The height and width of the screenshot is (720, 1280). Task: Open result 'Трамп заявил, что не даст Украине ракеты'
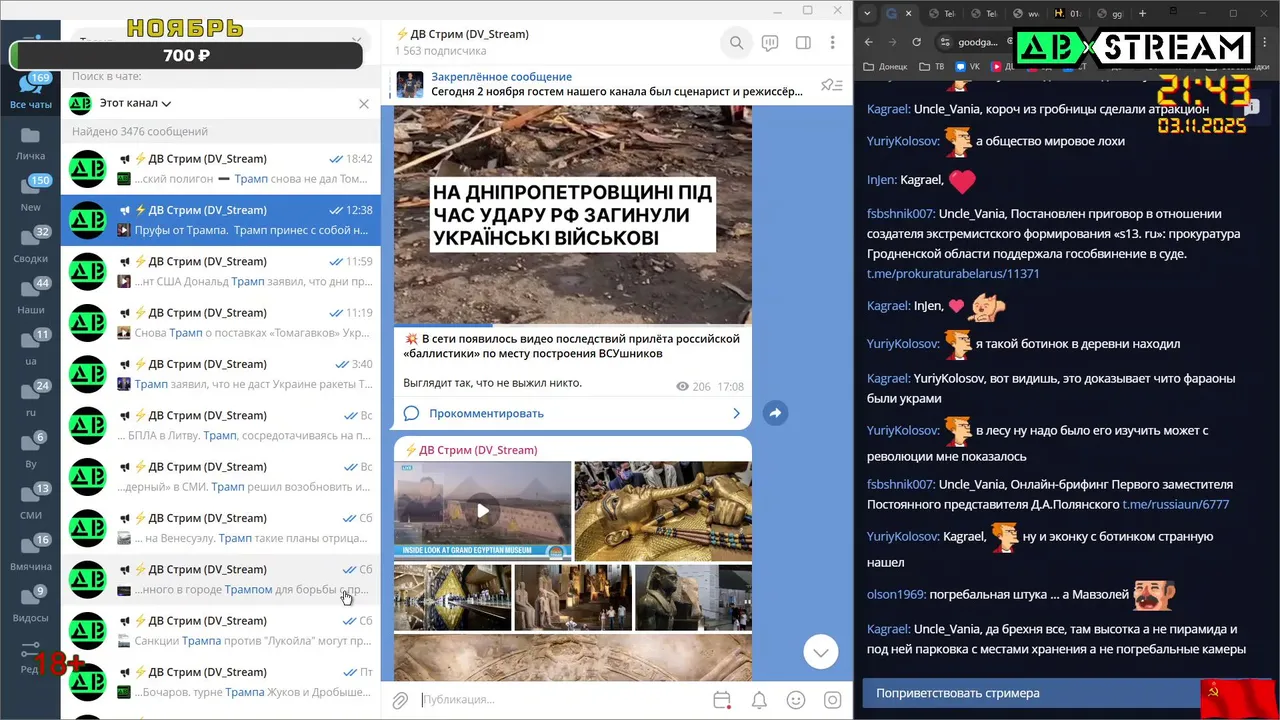click(221, 374)
